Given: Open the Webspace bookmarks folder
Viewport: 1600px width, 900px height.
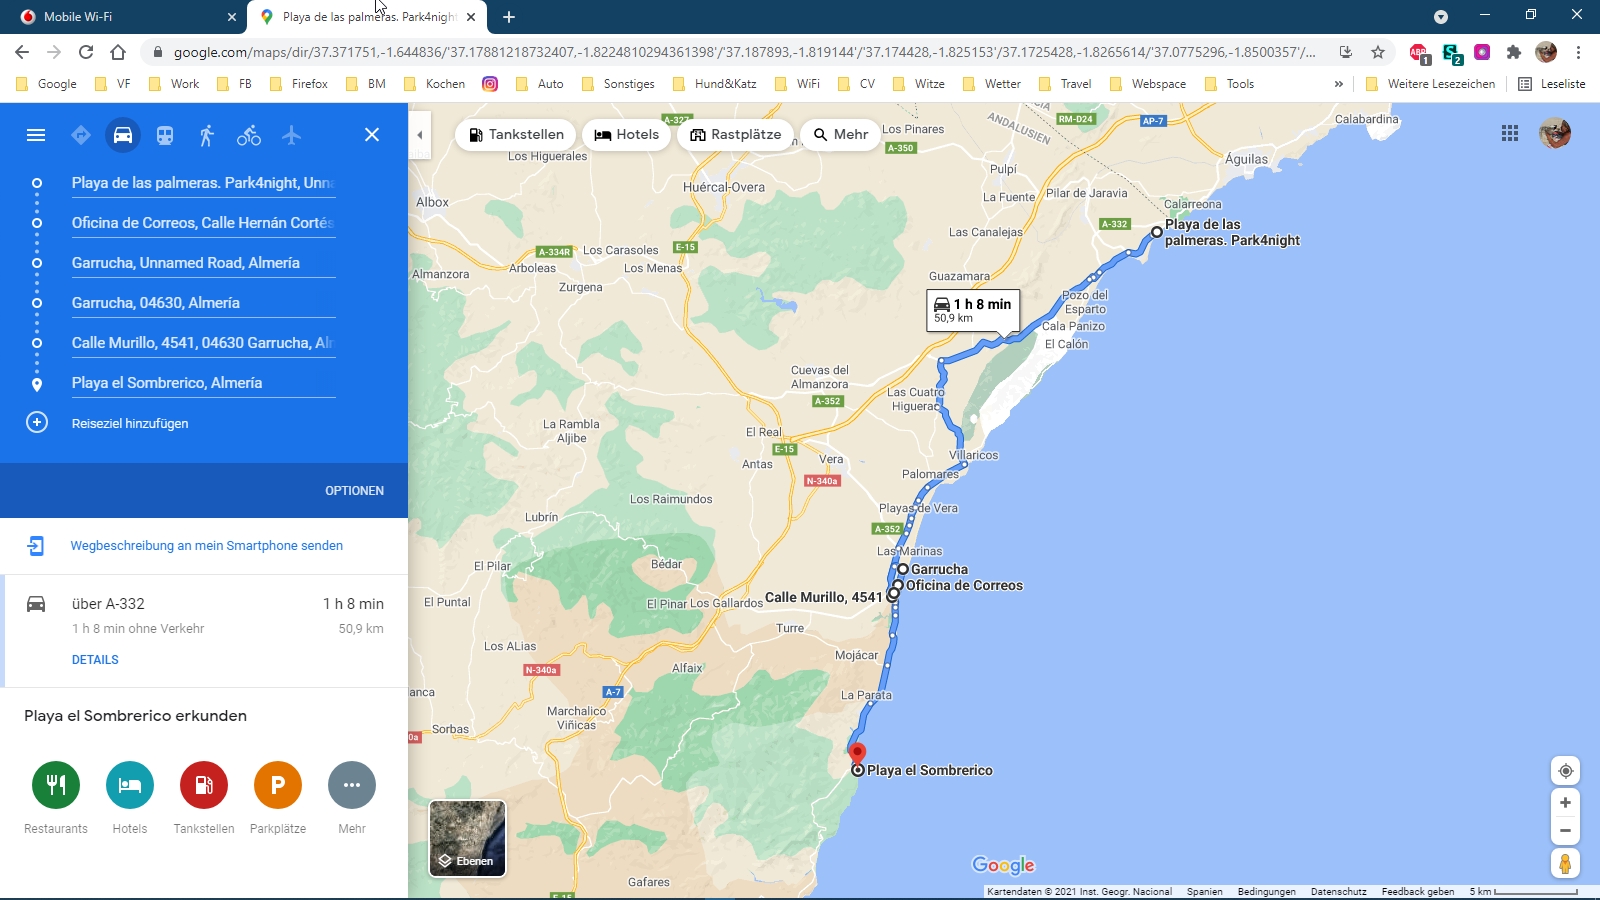Looking at the screenshot, I should tap(1149, 84).
